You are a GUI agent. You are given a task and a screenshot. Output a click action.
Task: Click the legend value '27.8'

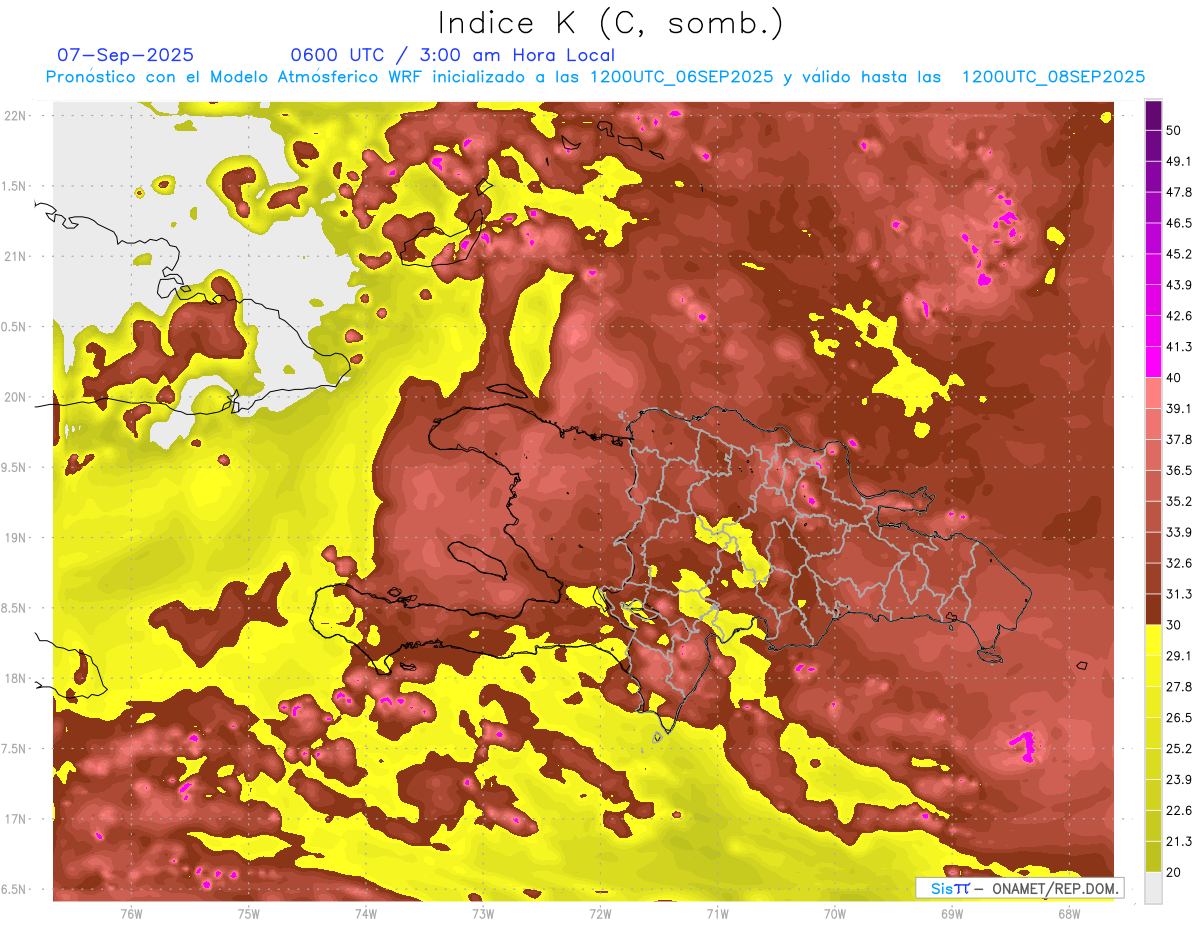pos(1178,687)
